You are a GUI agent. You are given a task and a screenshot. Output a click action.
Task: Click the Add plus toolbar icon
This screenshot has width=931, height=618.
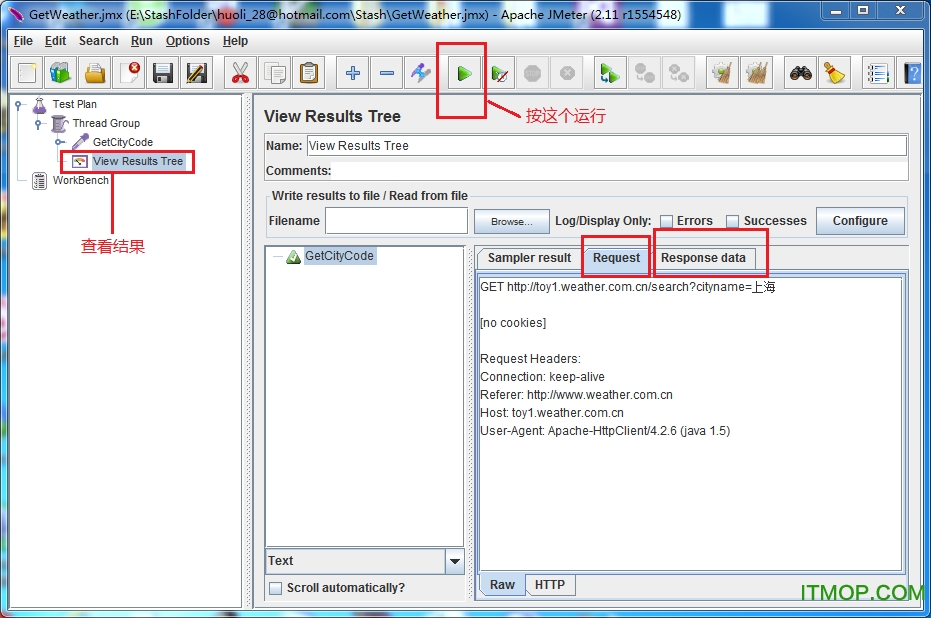pos(352,73)
